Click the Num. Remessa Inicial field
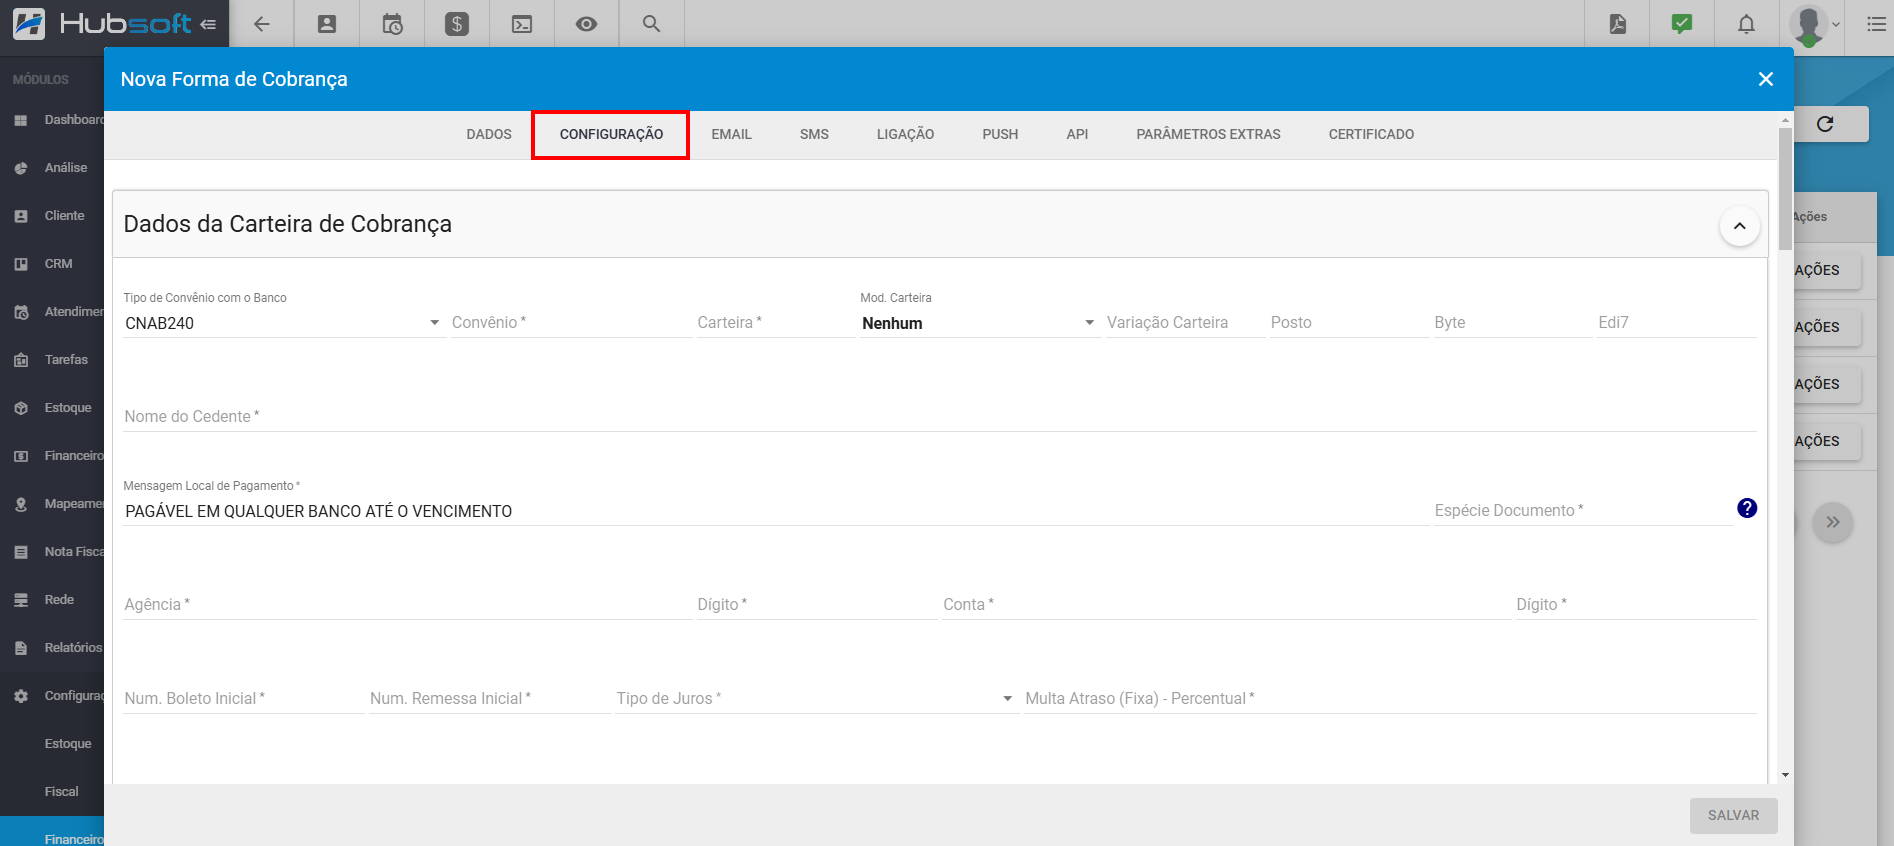The image size is (1894, 846). pyautogui.click(x=489, y=699)
